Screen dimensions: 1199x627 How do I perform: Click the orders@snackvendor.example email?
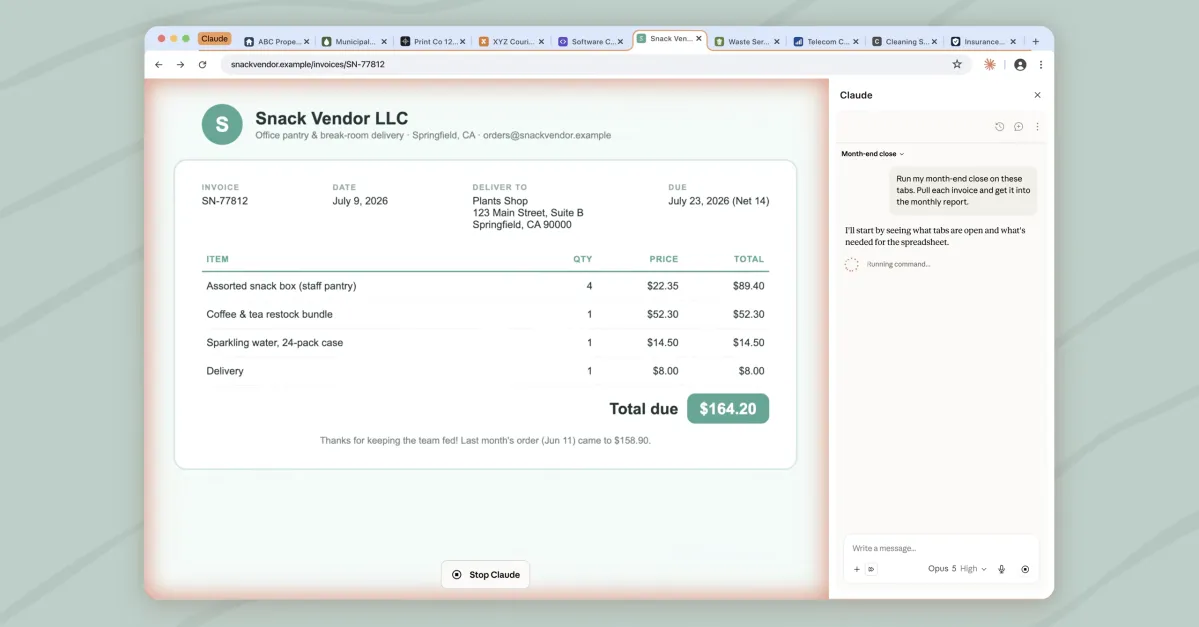click(x=547, y=135)
